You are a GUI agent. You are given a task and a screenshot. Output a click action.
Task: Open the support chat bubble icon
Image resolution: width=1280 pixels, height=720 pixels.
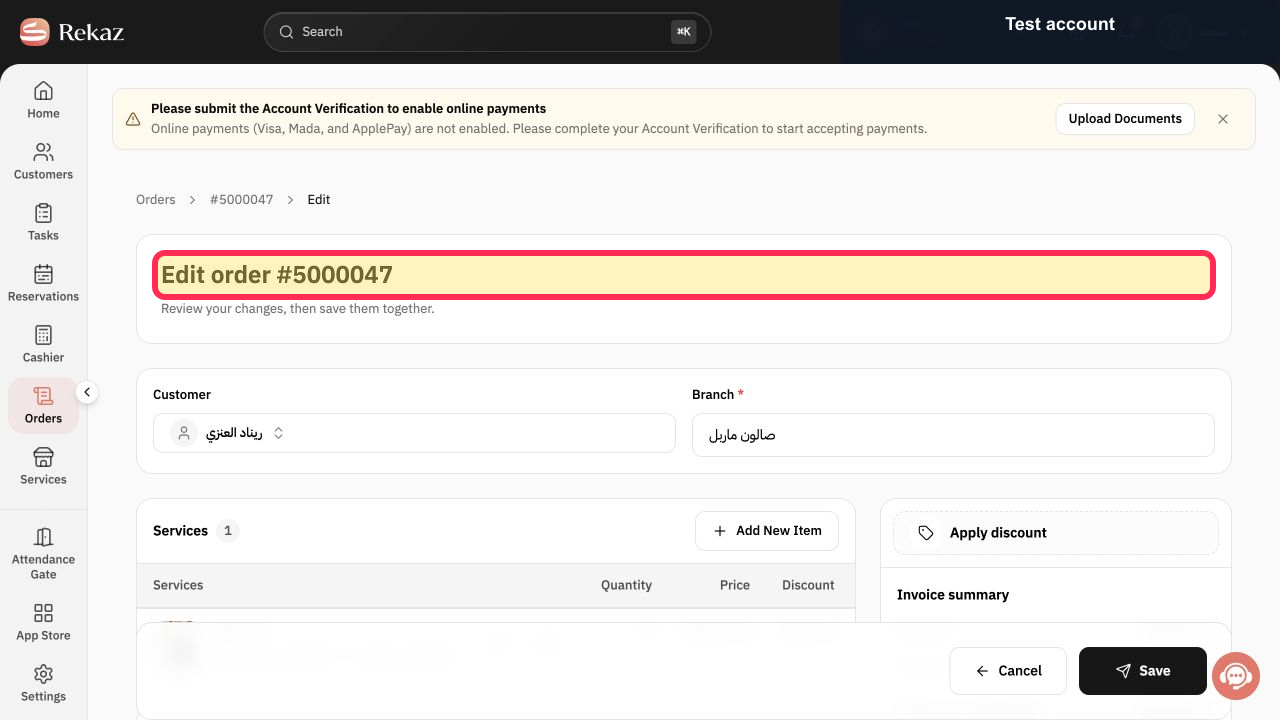coord(1236,675)
